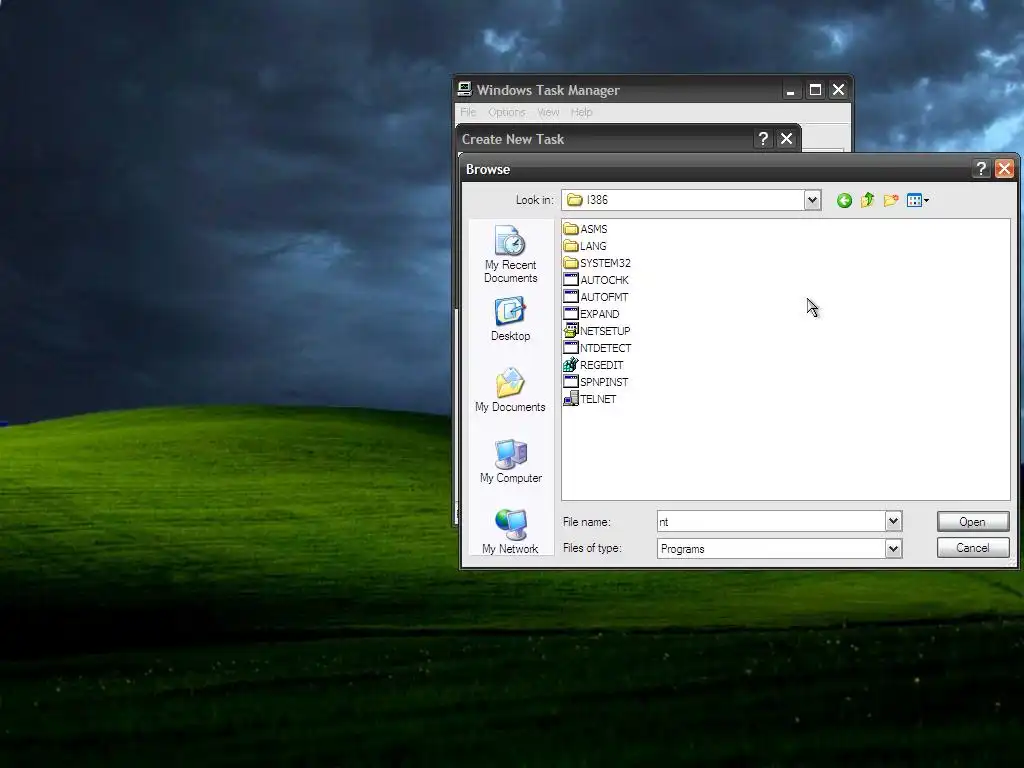Select the SPNPINST program file

point(596,381)
